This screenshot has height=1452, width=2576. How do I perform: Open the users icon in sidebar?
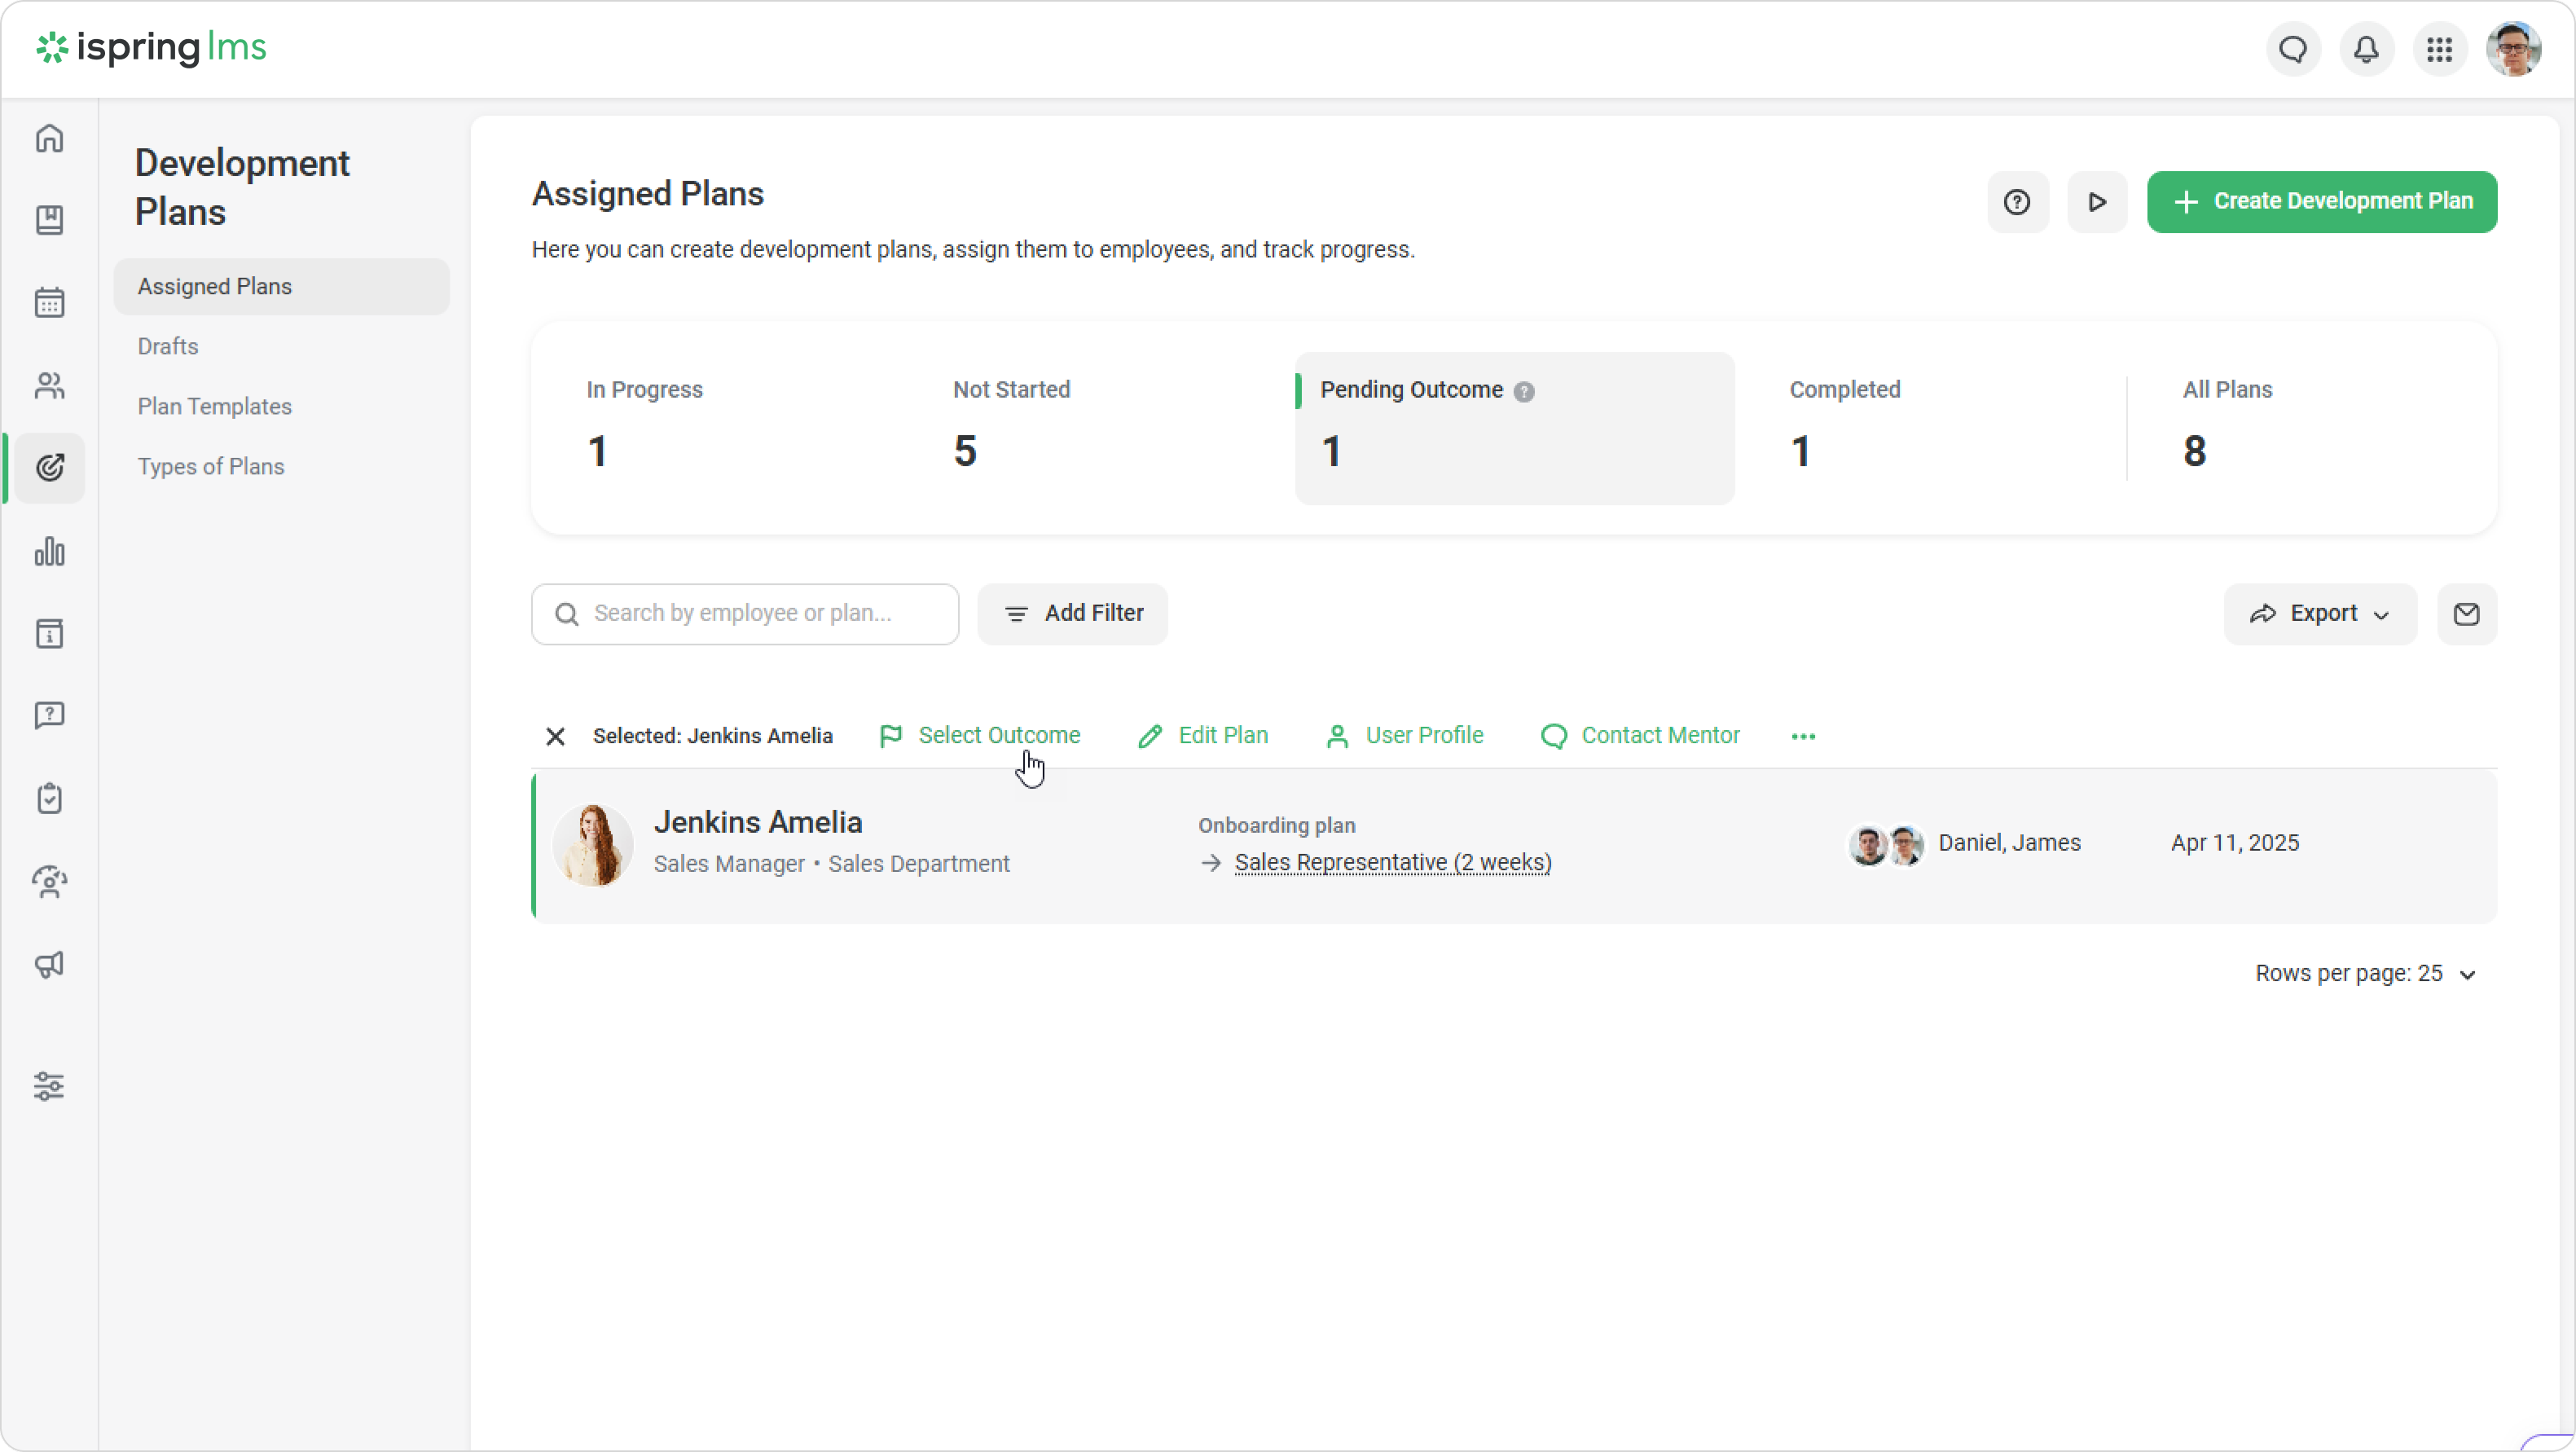click(49, 386)
